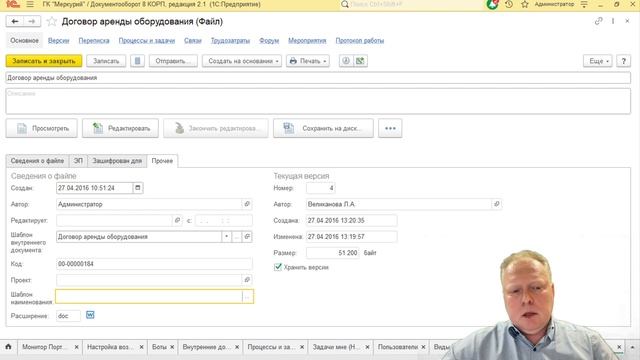This screenshot has width=640, height=360.
Task: Open the Протокол работы section
Action: coord(360,40)
